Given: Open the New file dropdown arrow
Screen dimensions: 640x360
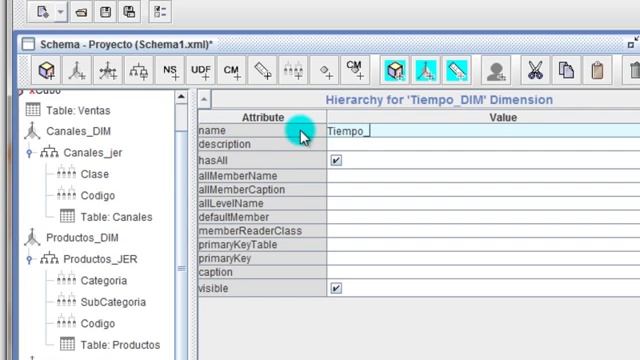Looking at the screenshot, I should coord(60,12).
